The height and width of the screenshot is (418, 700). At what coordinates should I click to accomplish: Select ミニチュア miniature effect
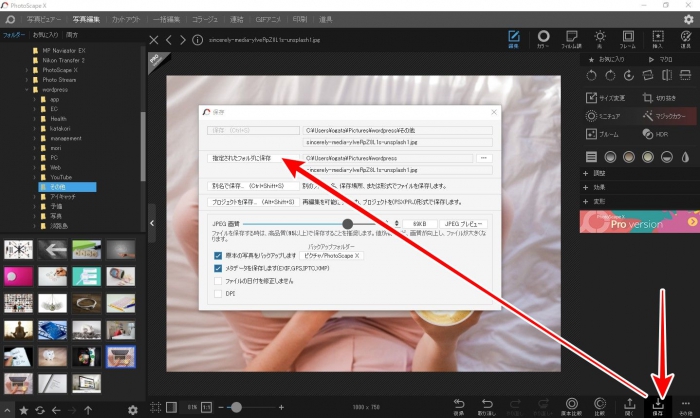603,116
